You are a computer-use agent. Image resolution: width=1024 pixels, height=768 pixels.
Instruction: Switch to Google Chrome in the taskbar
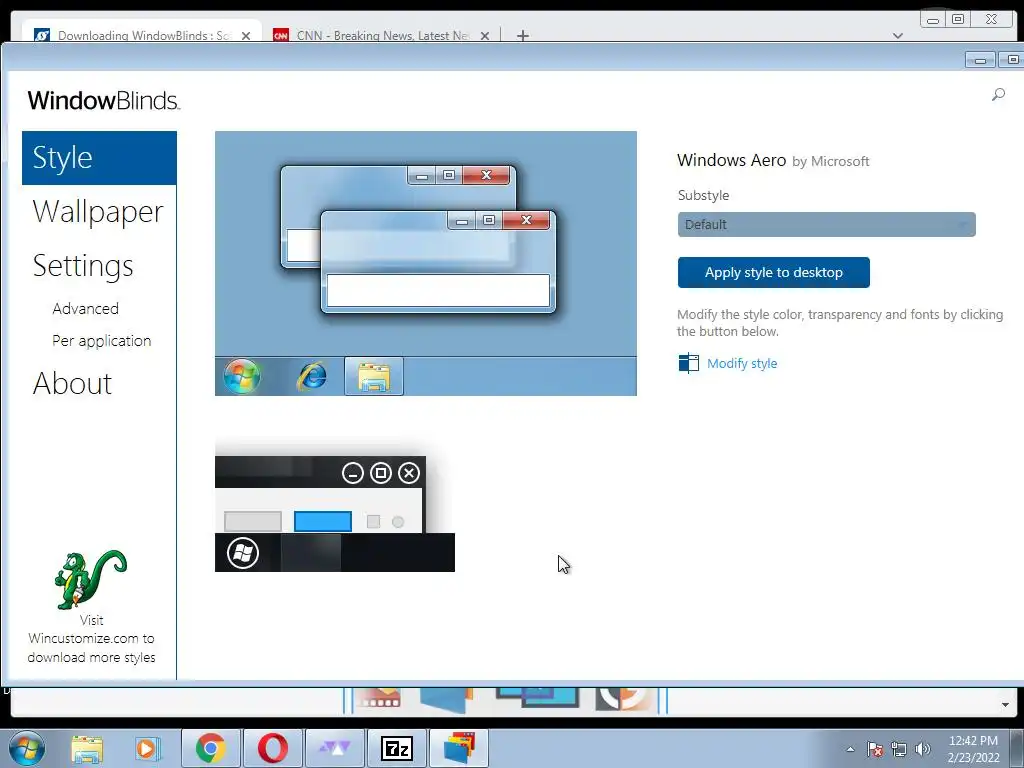point(210,748)
